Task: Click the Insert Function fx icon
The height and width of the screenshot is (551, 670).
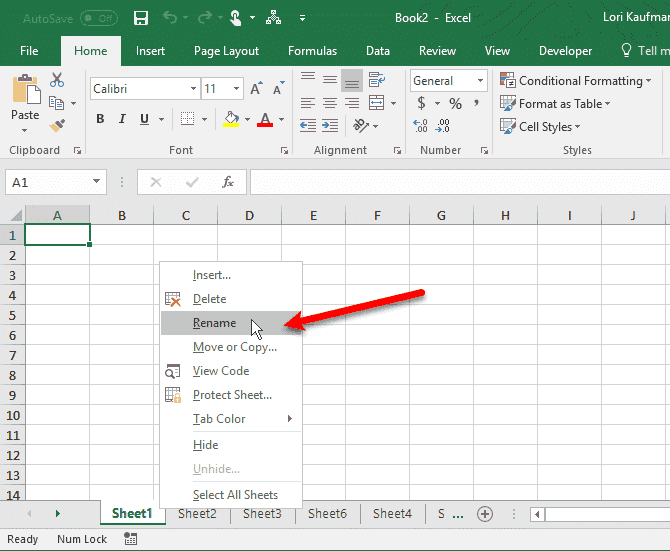Action: click(x=228, y=182)
